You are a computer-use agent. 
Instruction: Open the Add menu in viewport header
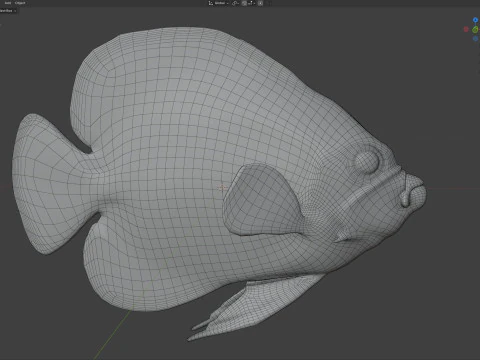pyautogui.click(x=8, y=3)
